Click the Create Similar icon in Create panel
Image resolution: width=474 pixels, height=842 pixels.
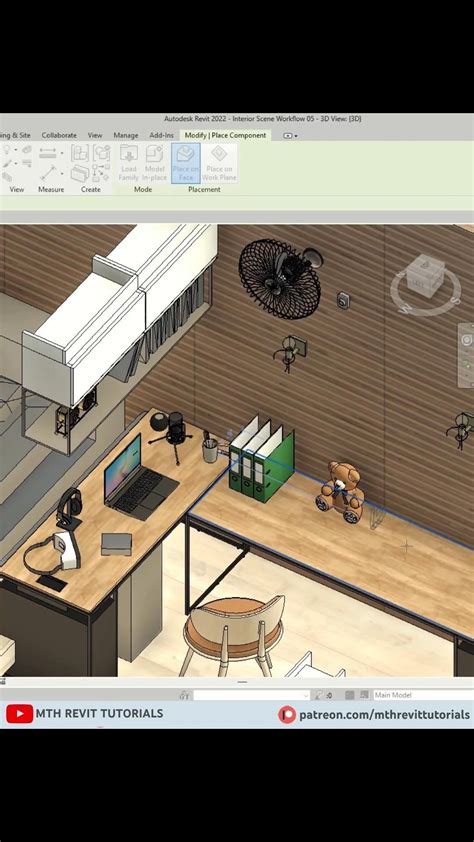point(80,173)
